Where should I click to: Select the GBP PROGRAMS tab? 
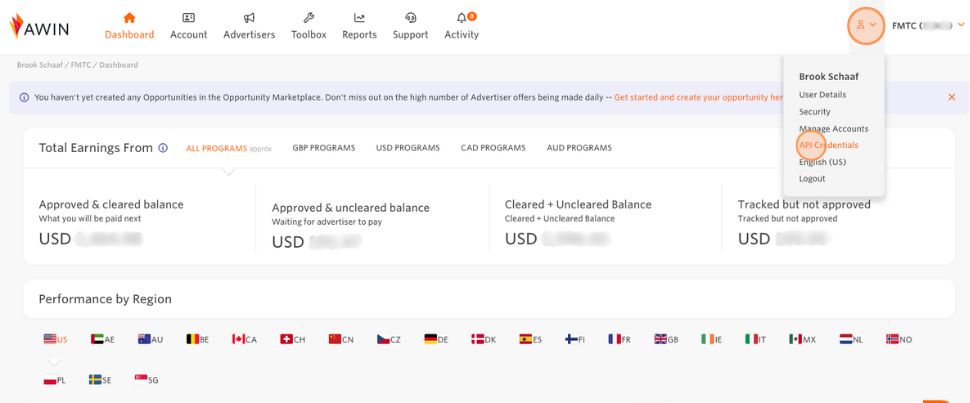(323, 148)
